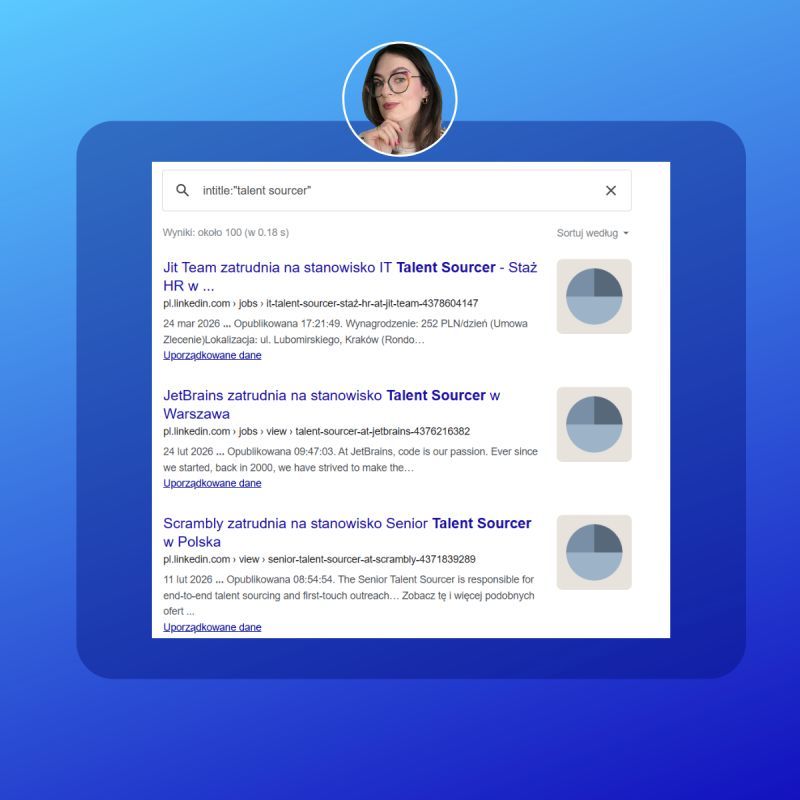Open the 'Sortuj według' dropdown
Image resolution: width=800 pixels, height=800 pixels.
pos(592,233)
